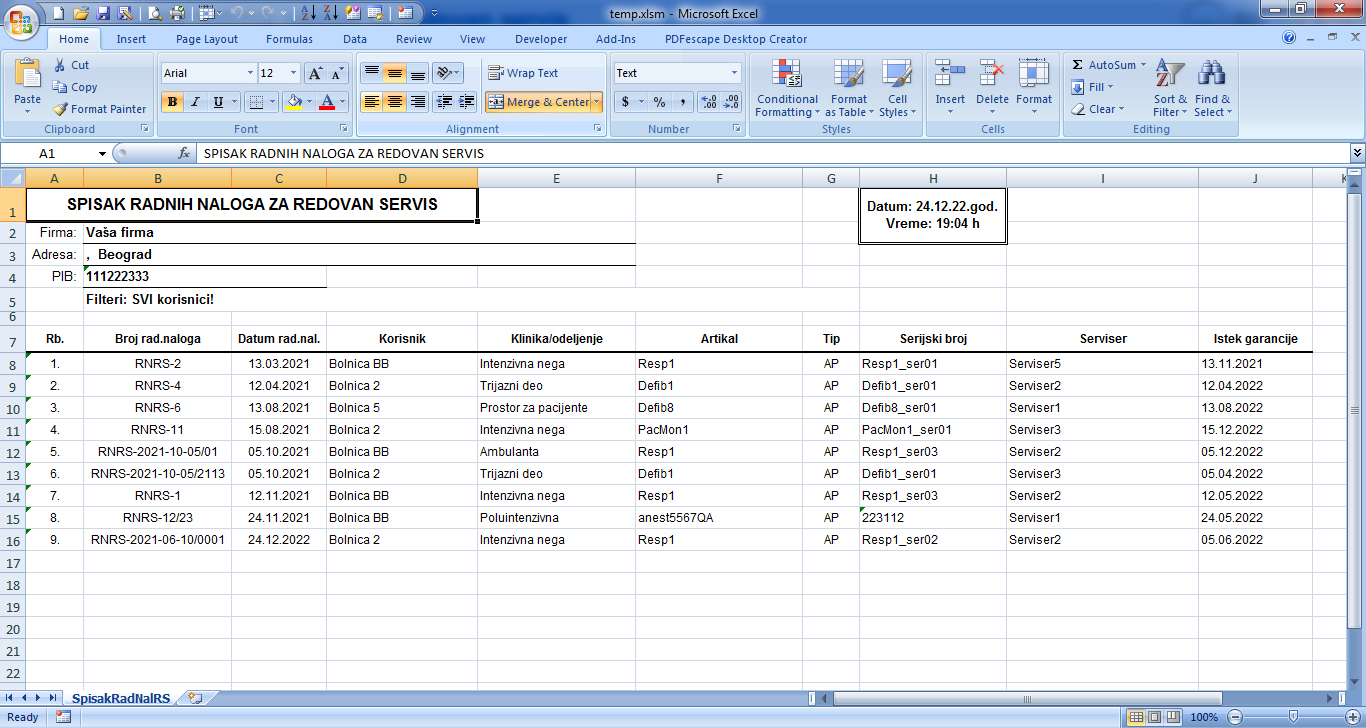
Task: Apply Accounting Number Format dollar icon
Action: point(626,102)
